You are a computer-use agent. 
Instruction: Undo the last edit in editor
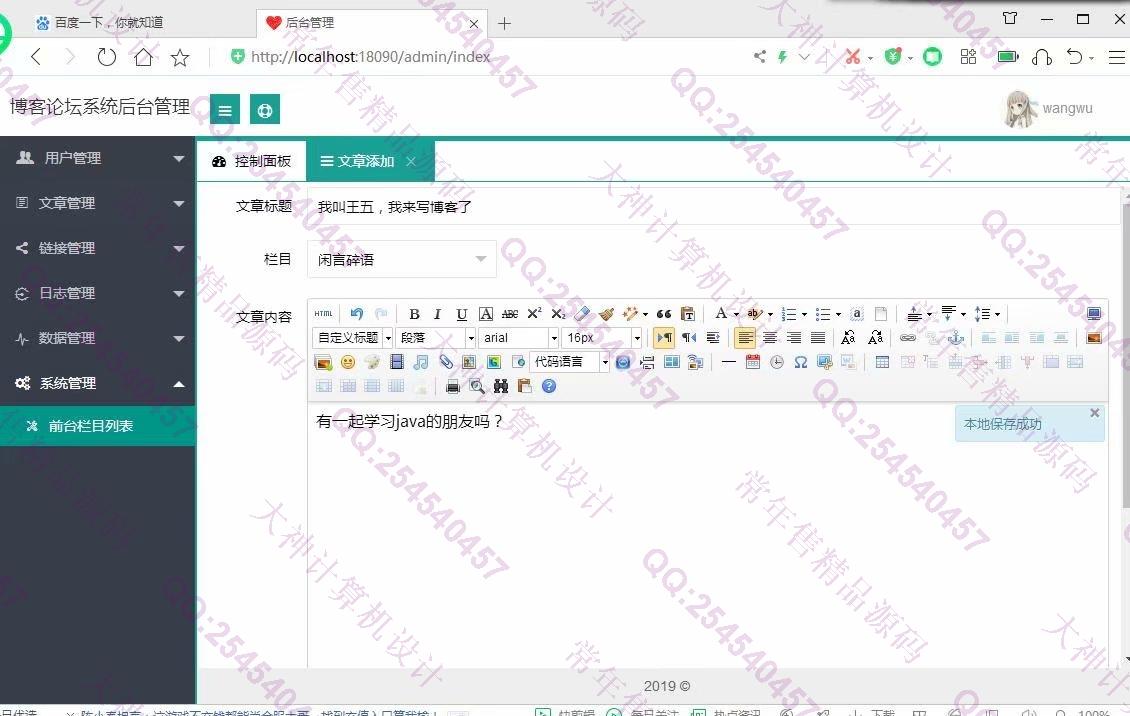click(x=357, y=313)
